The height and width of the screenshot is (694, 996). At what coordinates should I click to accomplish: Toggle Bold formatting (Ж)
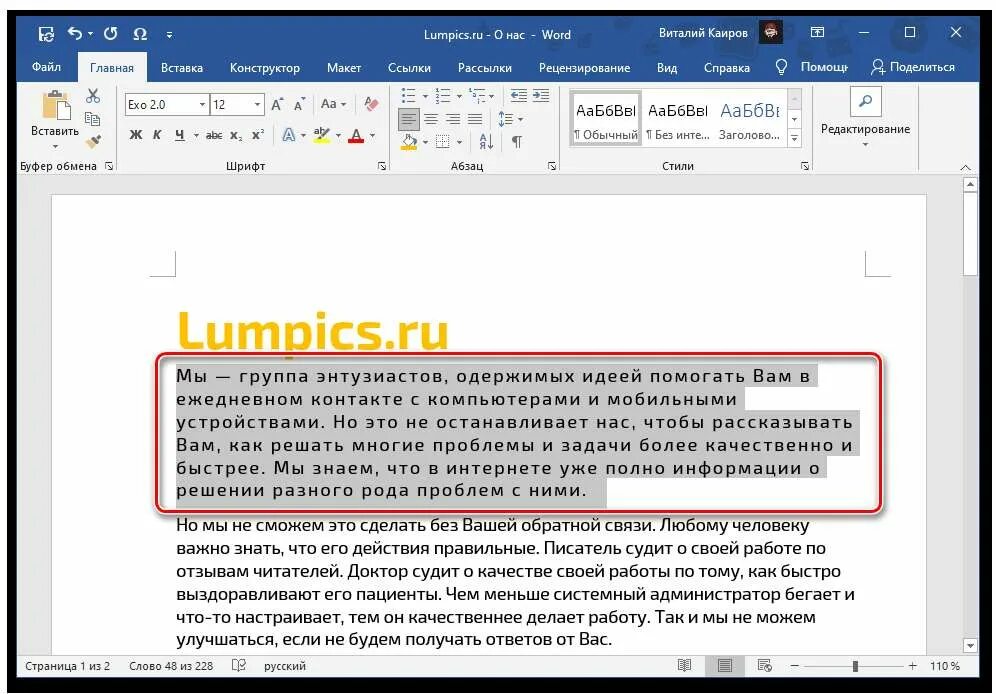pos(136,135)
